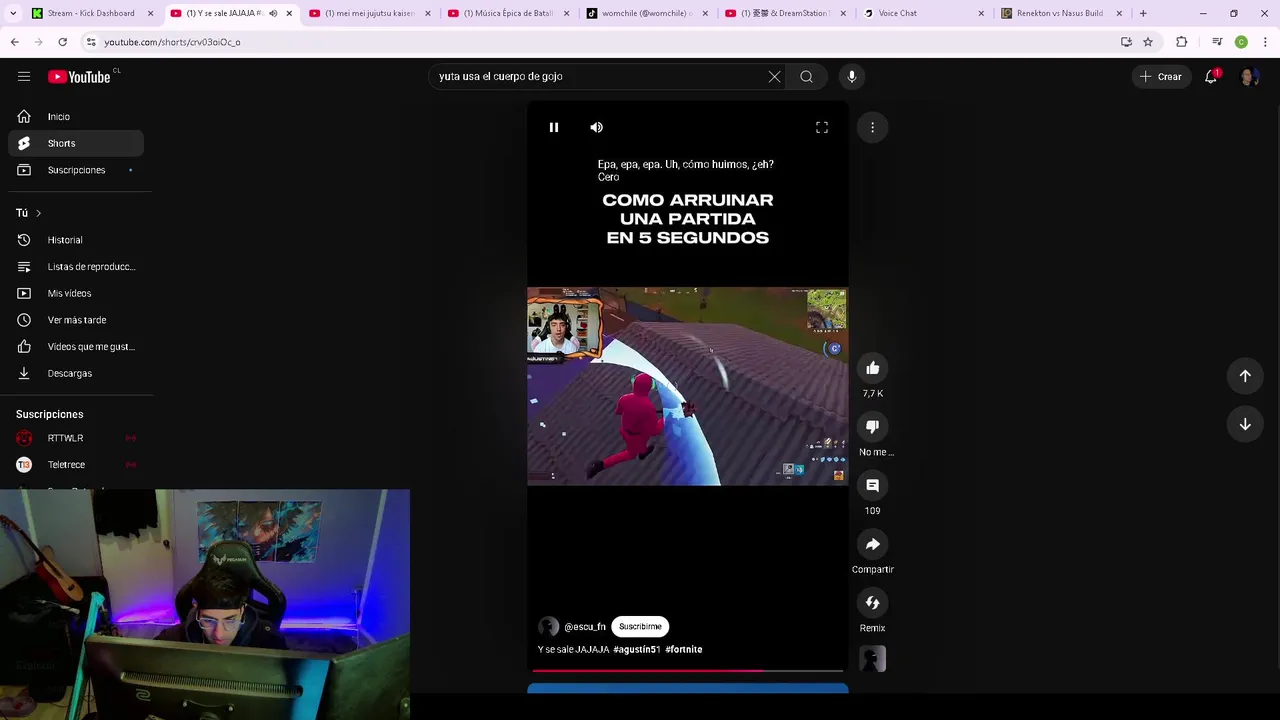Clear the search box text
The width and height of the screenshot is (1280, 720).
[x=774, y=77]
